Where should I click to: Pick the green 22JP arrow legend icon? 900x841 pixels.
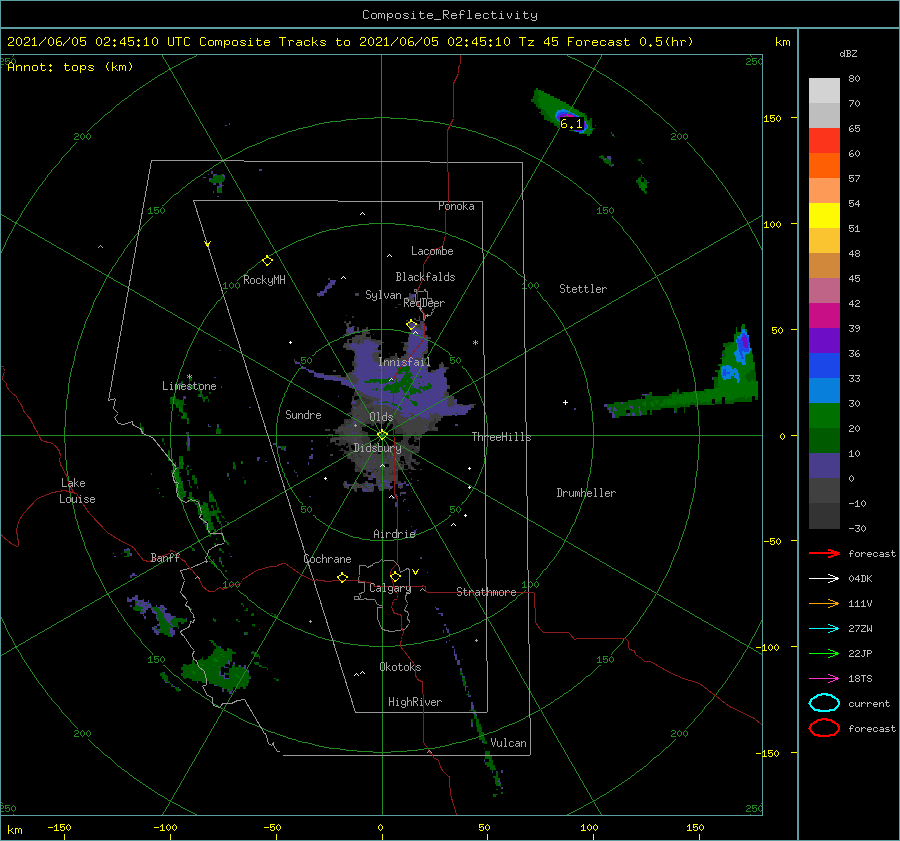click(x=824, y=653)
